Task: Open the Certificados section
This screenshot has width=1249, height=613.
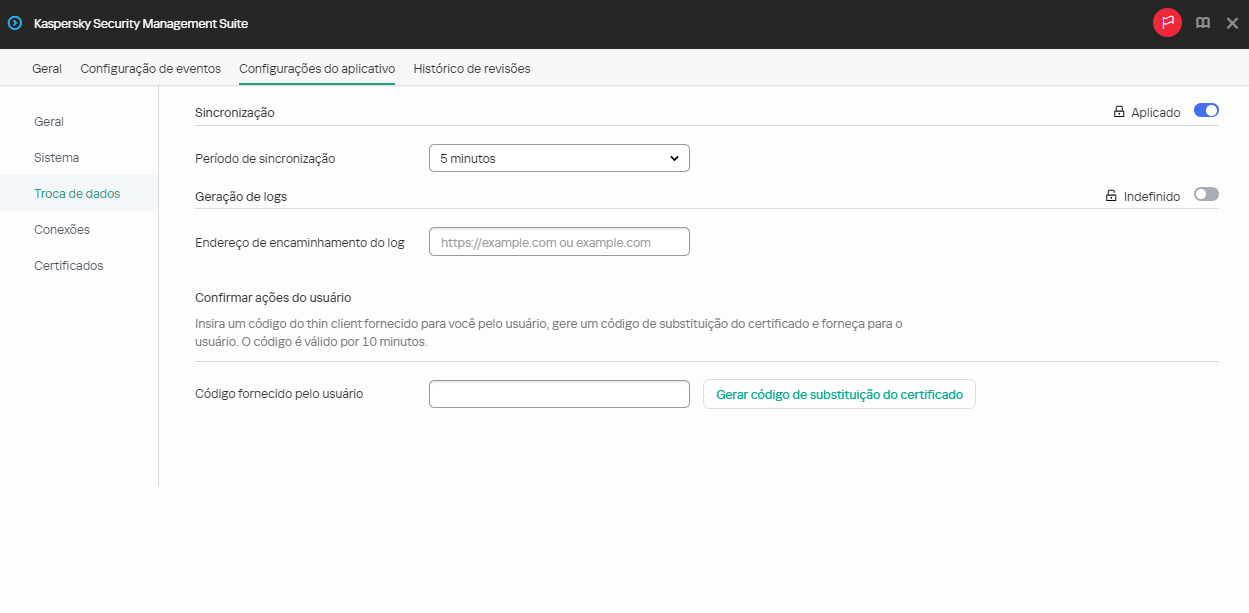Action: pos(68,265)
